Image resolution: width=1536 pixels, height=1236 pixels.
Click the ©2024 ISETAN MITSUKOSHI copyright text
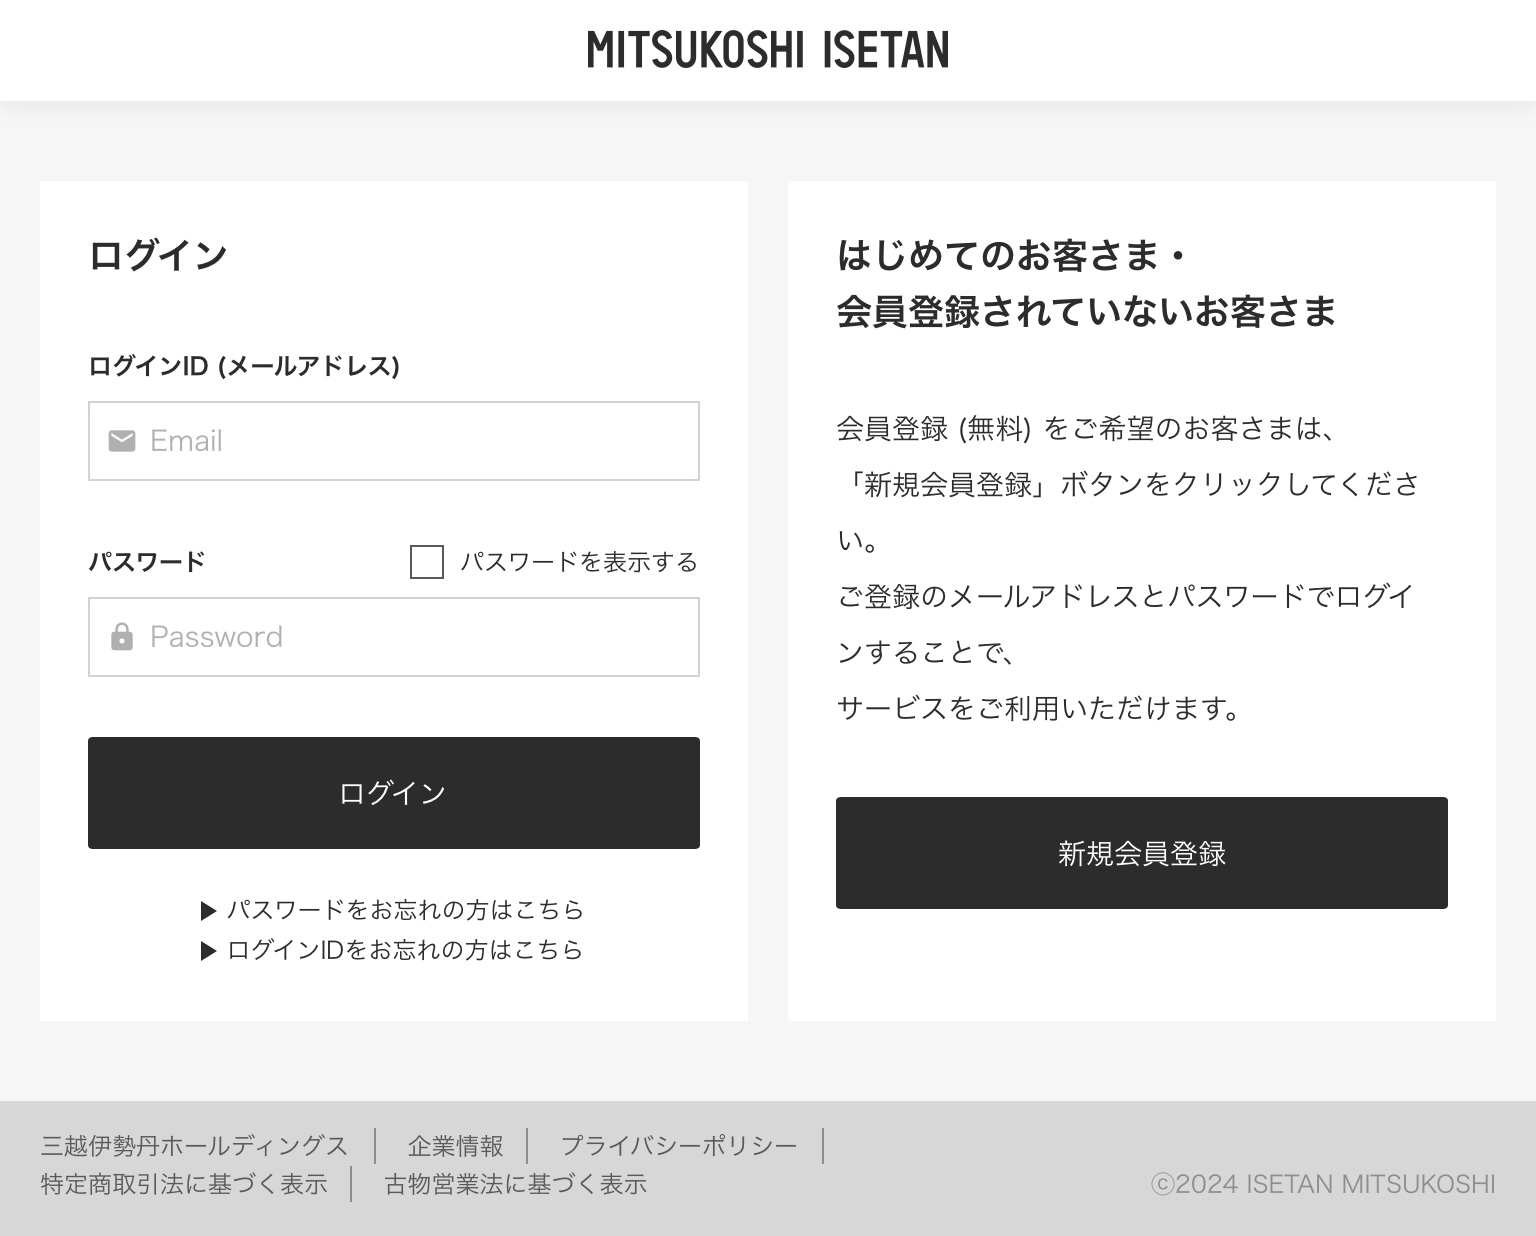[x=1323, y=1184]
